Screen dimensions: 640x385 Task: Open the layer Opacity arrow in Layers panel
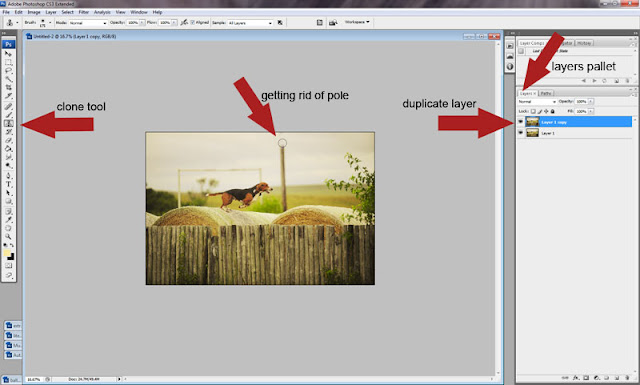point(591,101)
